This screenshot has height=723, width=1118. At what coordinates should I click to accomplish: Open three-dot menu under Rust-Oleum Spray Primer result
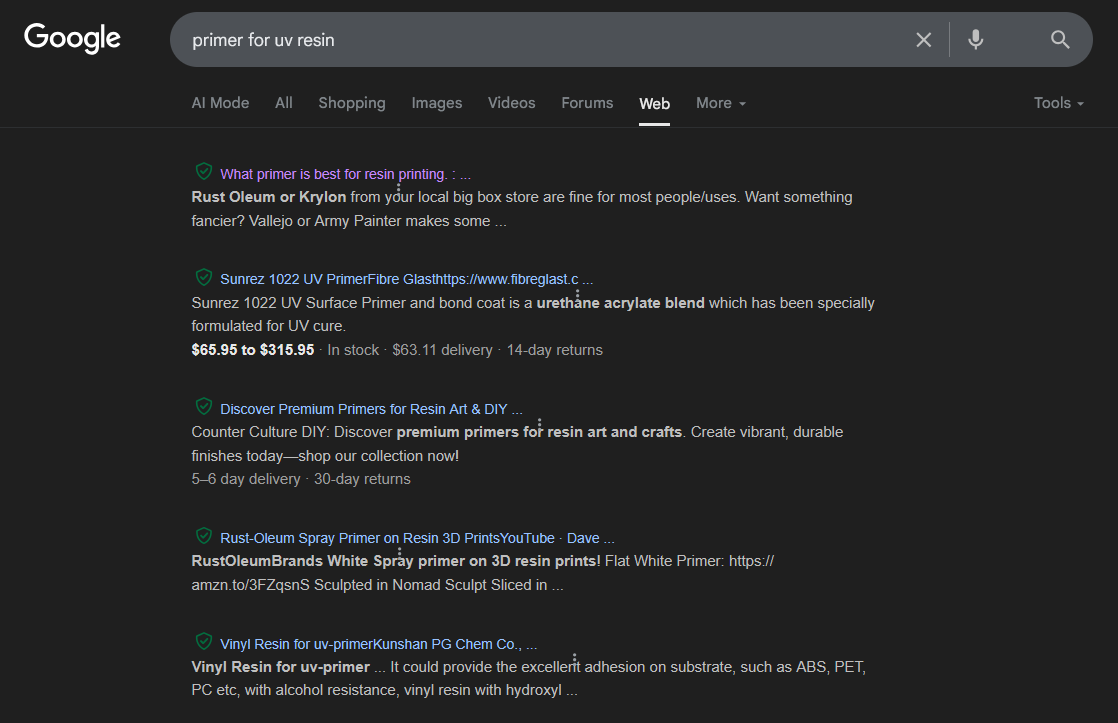pyautogui.click(x=399, y=552)
